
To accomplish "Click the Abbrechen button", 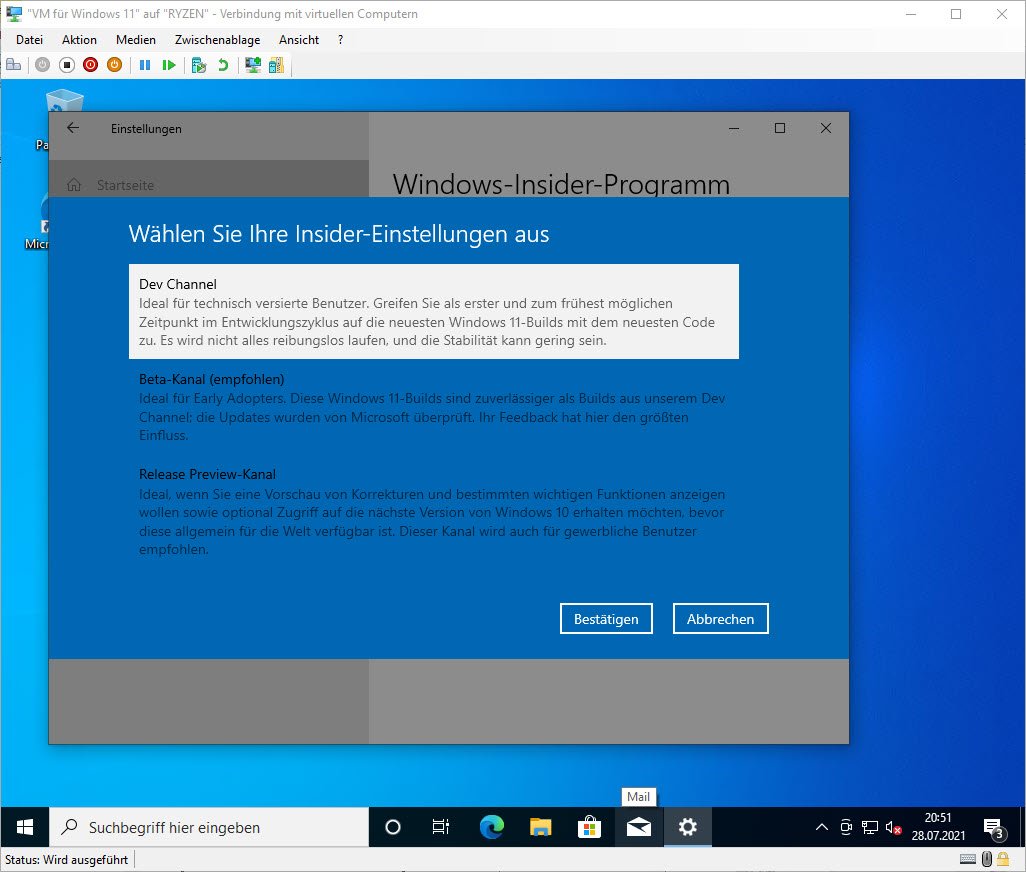I will tap(720, 619).
